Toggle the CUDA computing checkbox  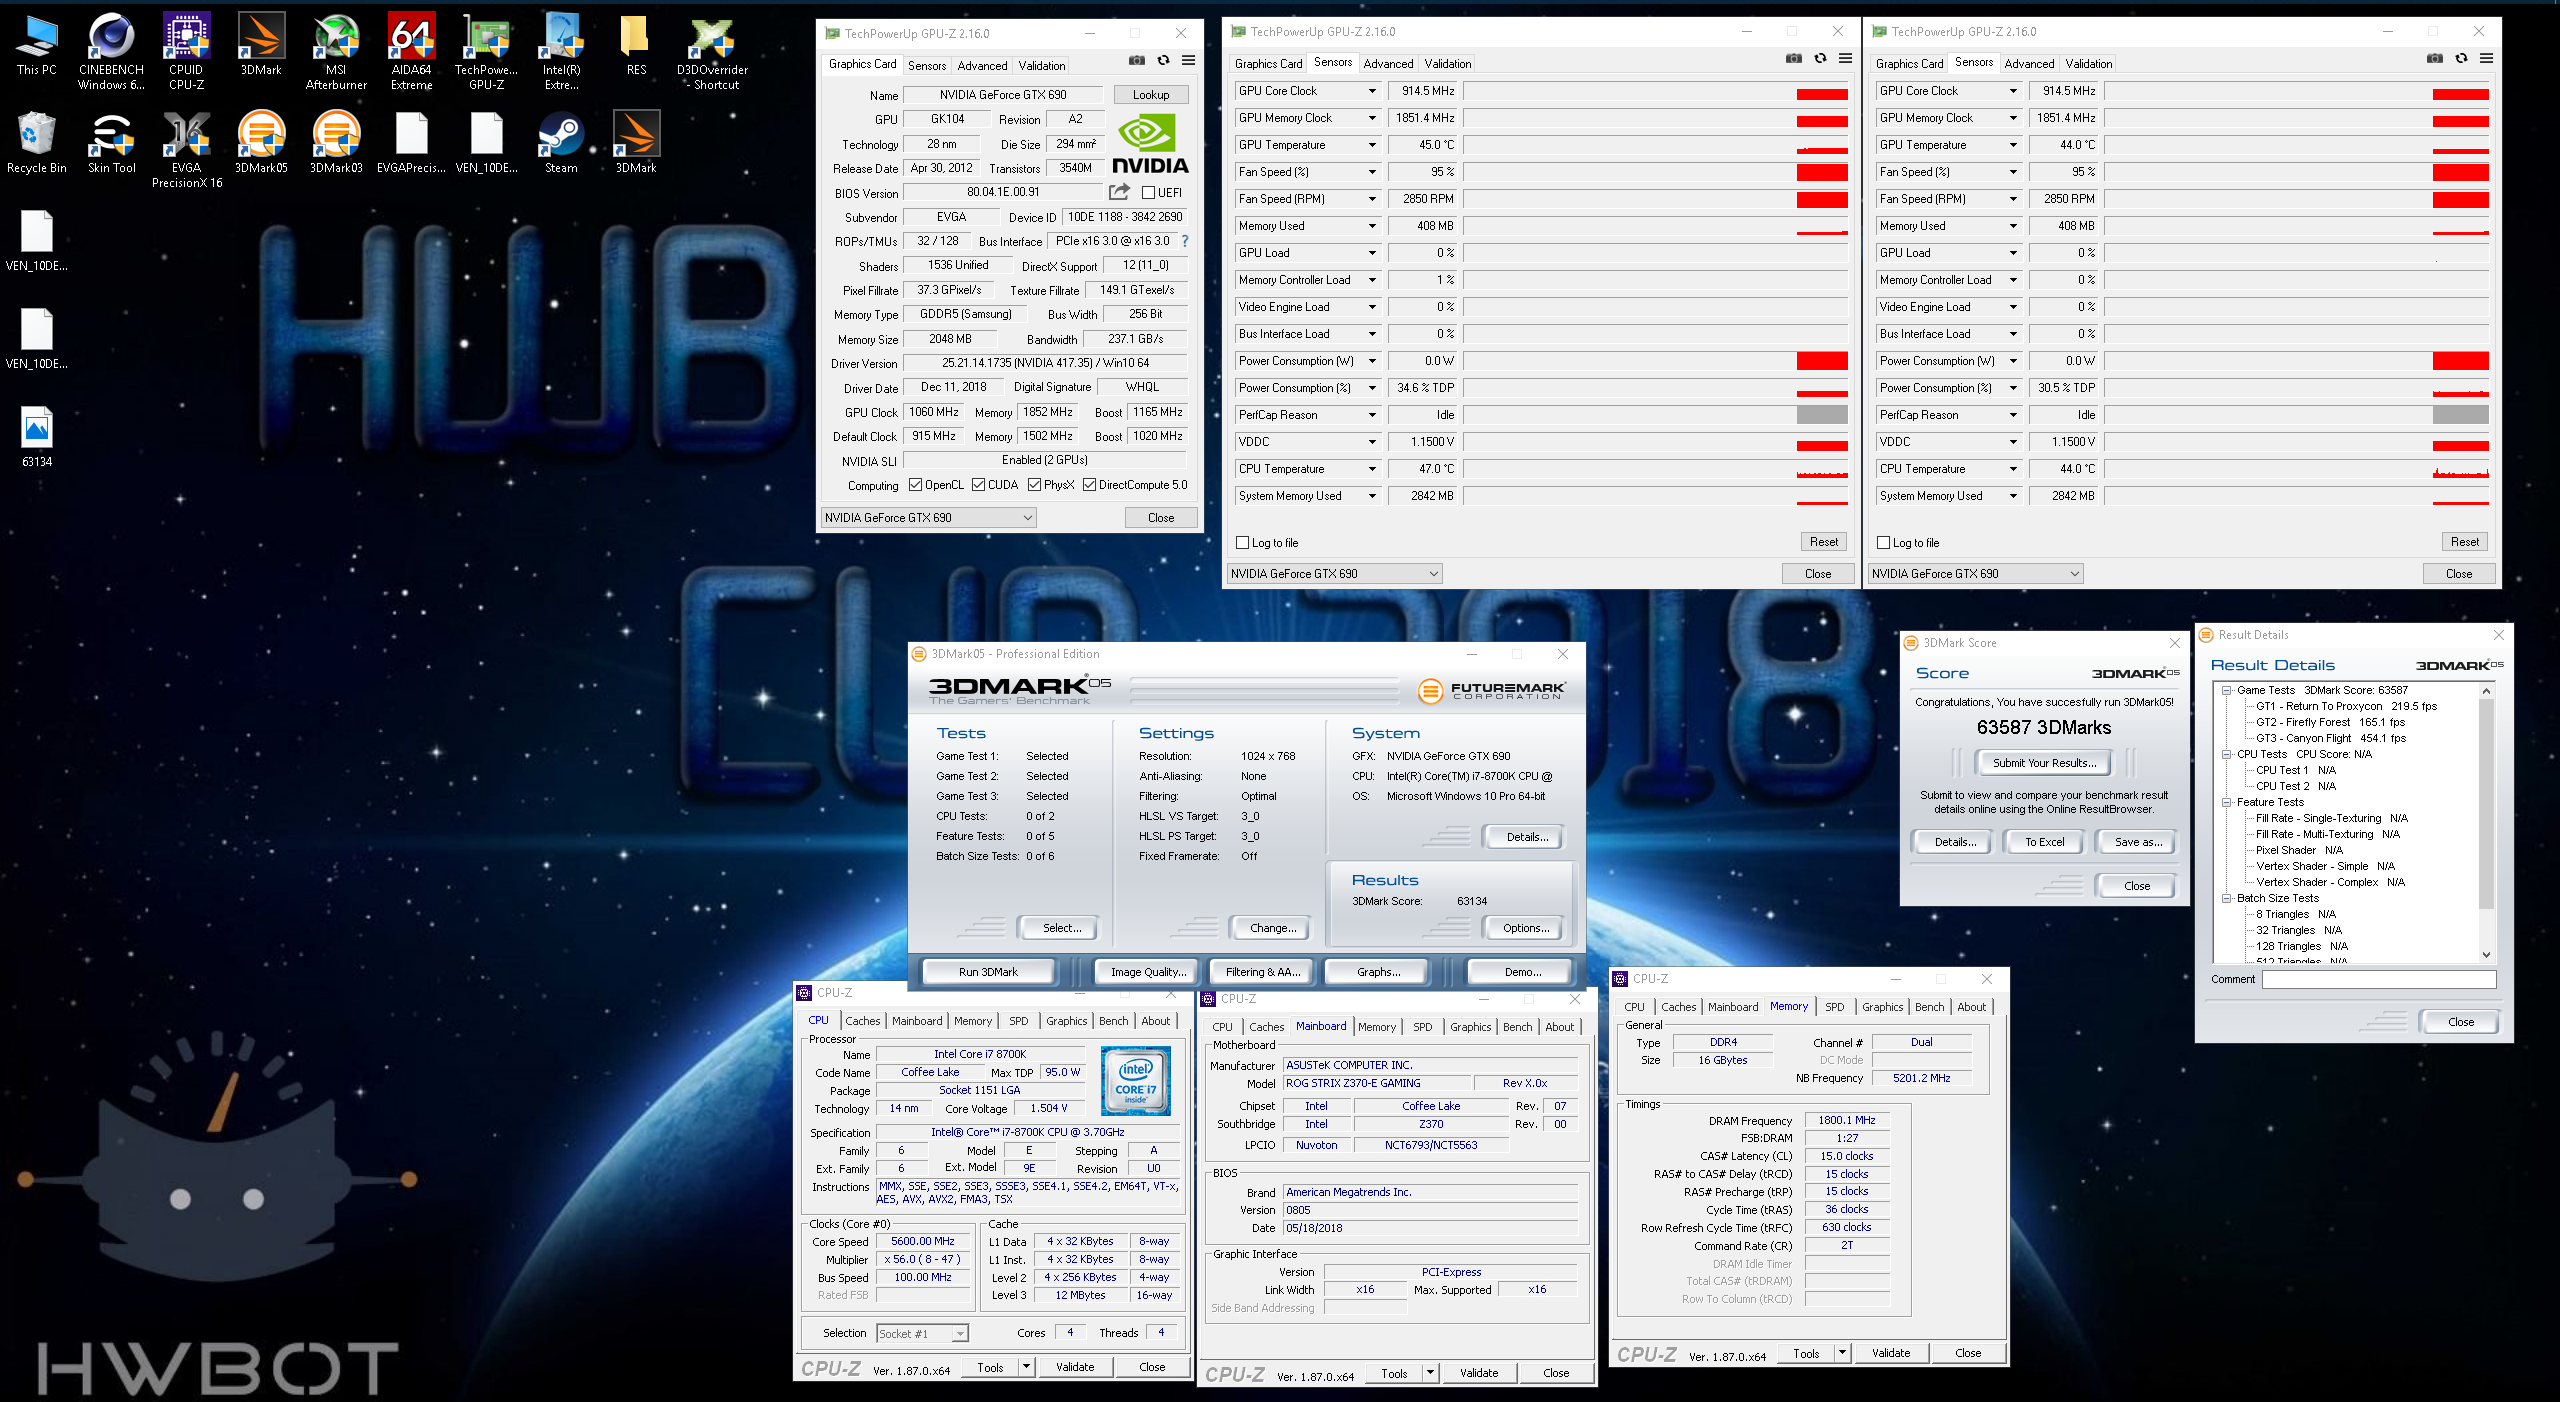click(978, 485)
